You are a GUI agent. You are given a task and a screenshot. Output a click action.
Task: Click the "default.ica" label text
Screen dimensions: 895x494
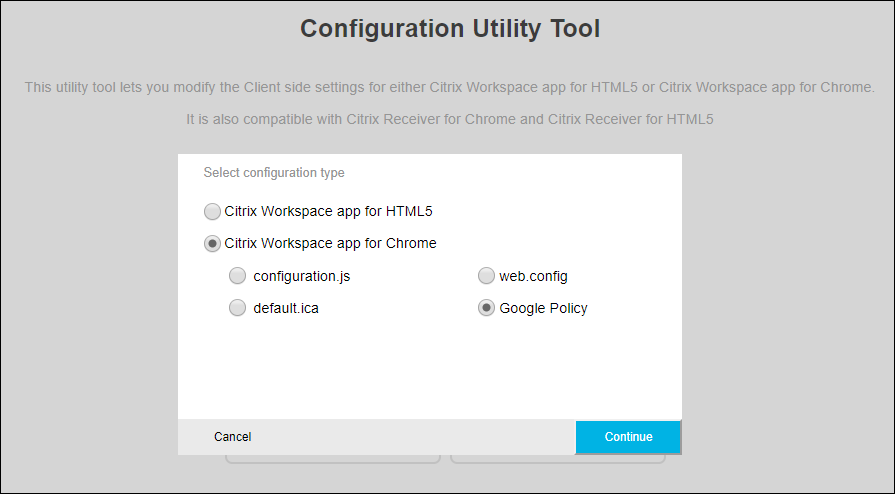point(286,308)
